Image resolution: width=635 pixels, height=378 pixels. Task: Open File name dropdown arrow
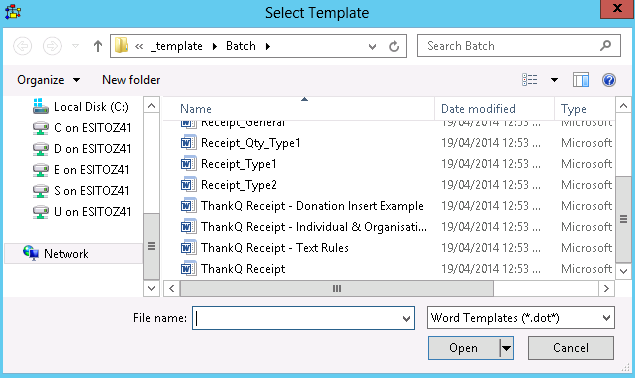[x=406, y=318]
